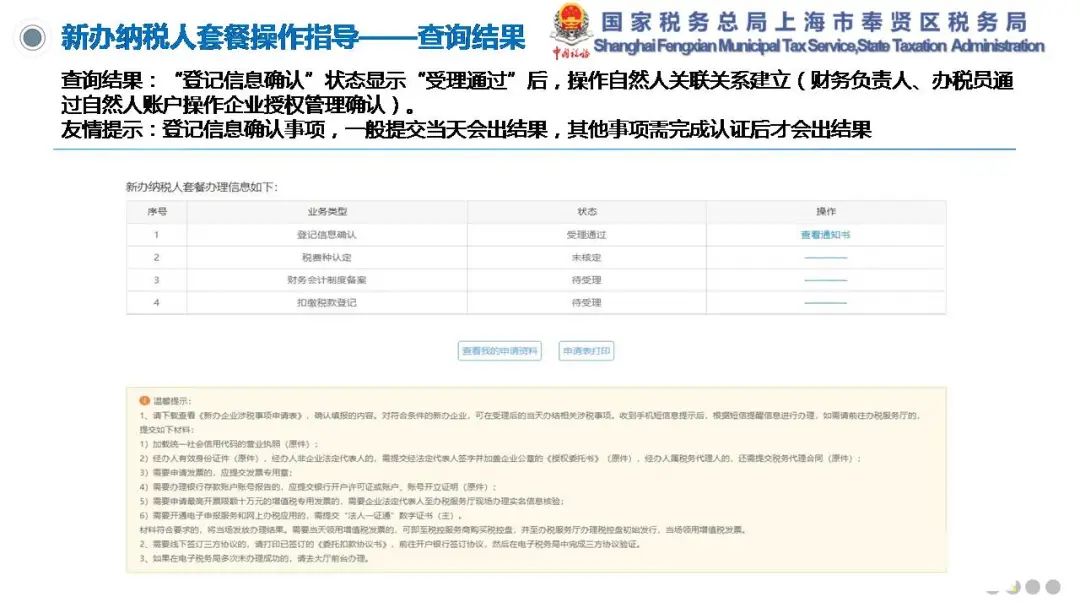Select the 登记信息确认 cell
The image size is (1080, 608).
click(x=326, y=235)
